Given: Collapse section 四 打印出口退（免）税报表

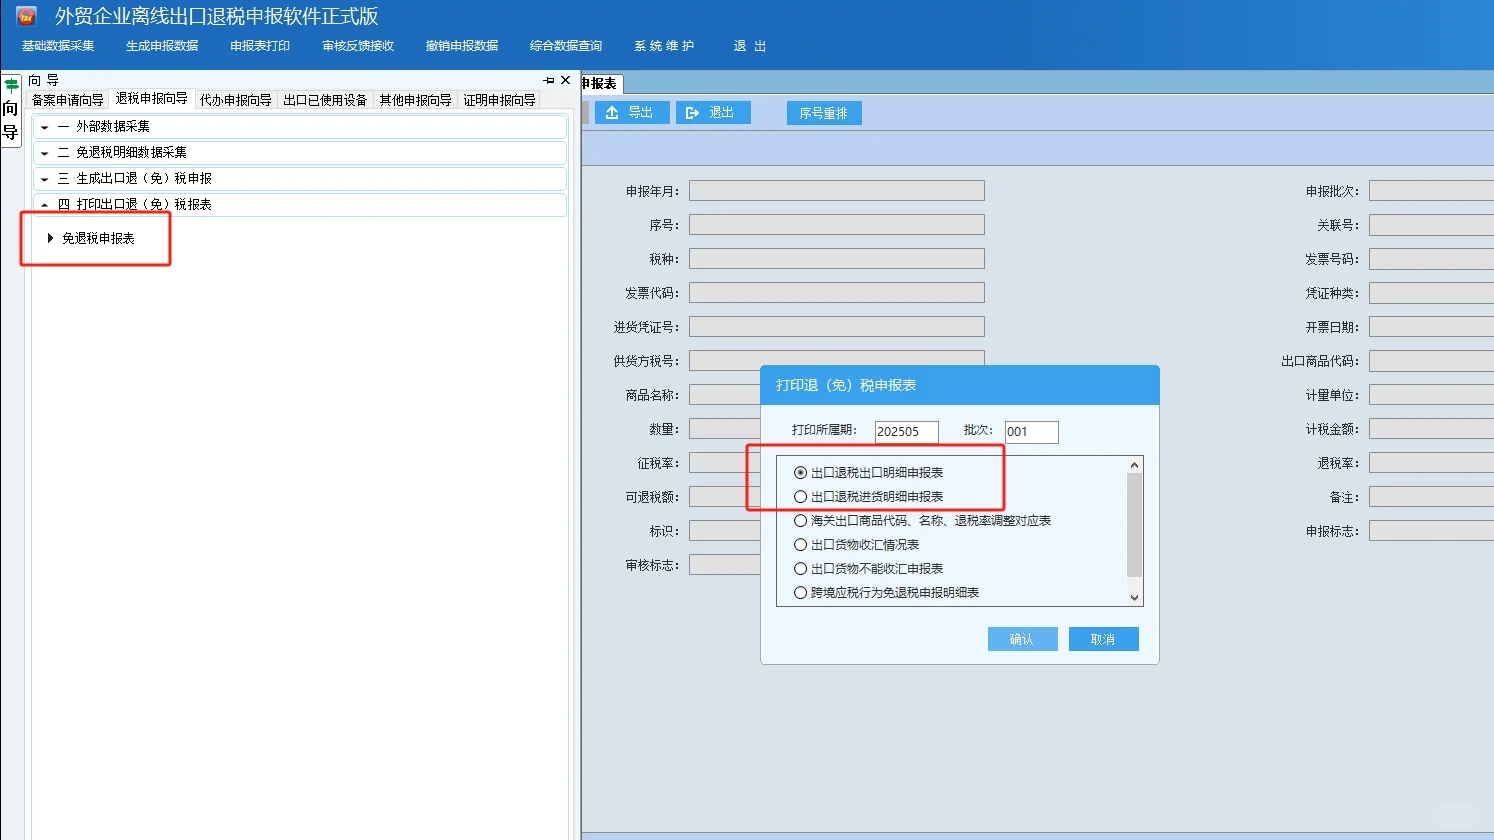Looking at the screenshot, I should click(x=44, y=204).
